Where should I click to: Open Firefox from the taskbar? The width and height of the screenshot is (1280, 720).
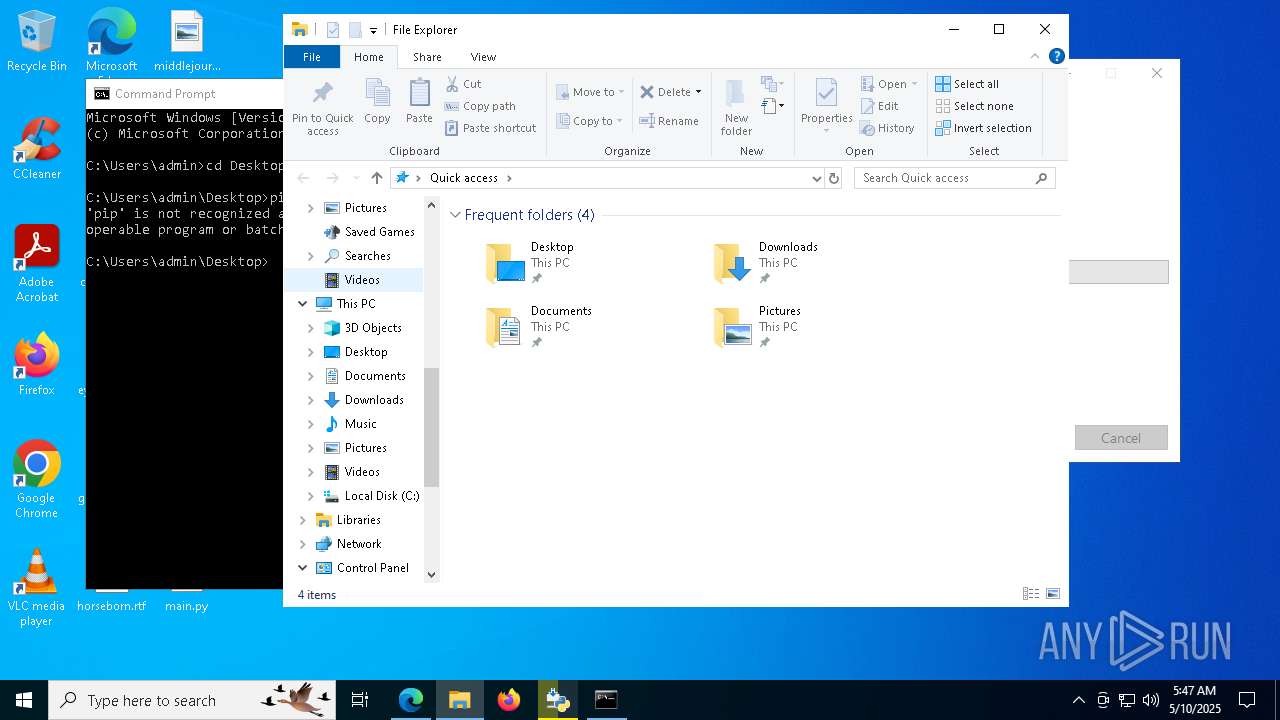[x=509, y=700]
